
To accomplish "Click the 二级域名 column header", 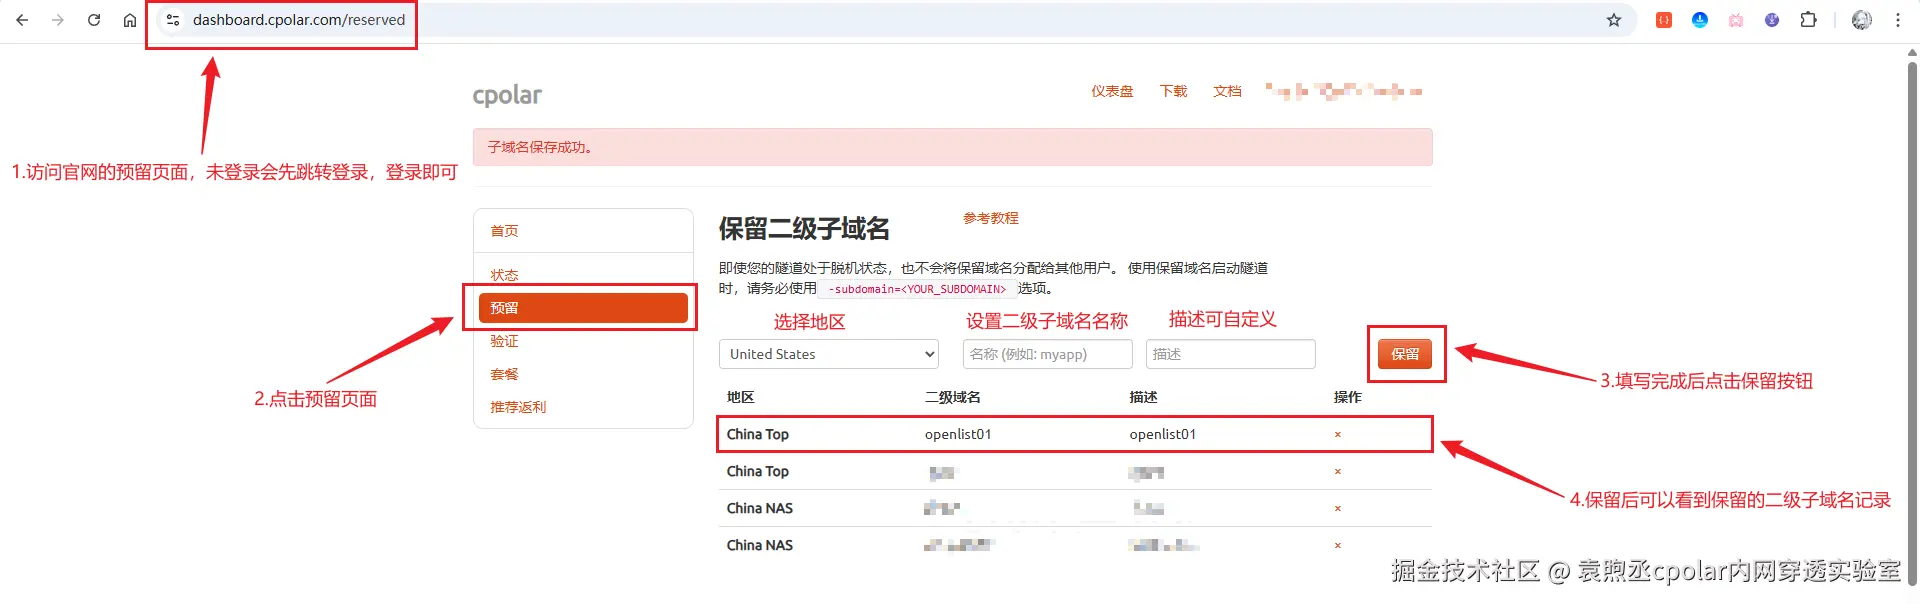I will pos(952,397).
